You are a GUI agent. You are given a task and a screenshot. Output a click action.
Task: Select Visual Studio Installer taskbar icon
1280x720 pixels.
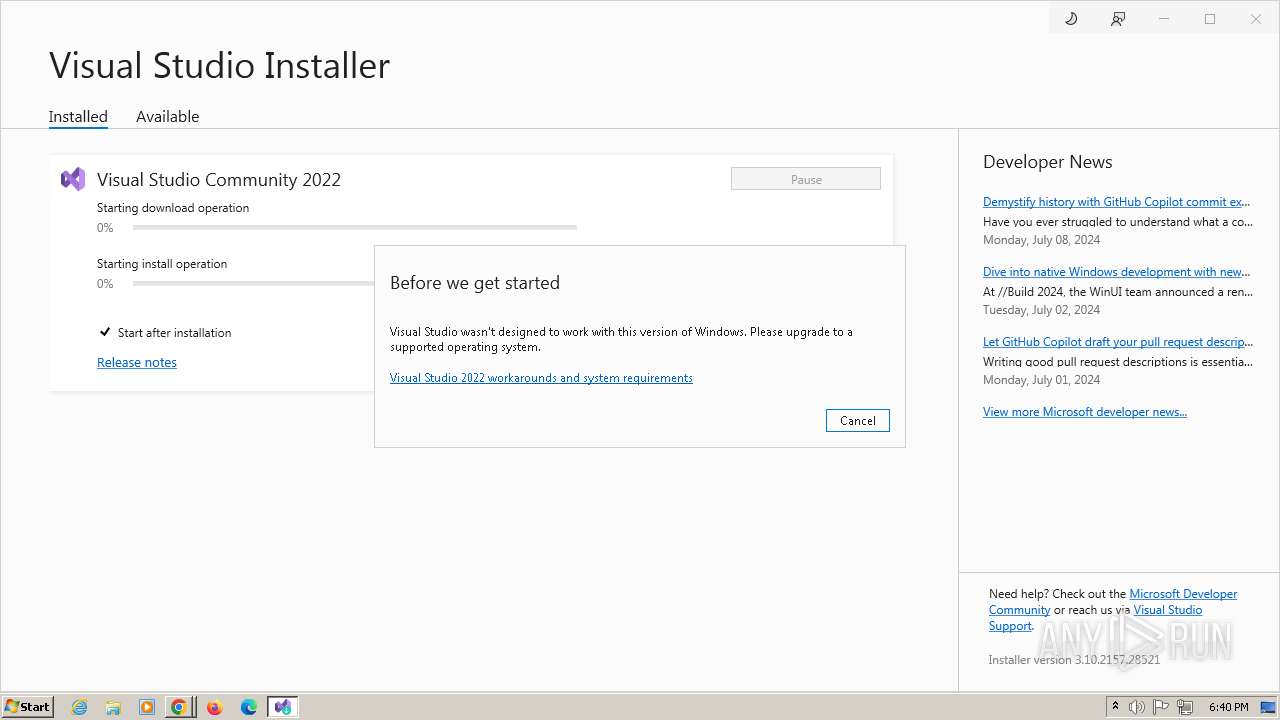coord(283,707)
